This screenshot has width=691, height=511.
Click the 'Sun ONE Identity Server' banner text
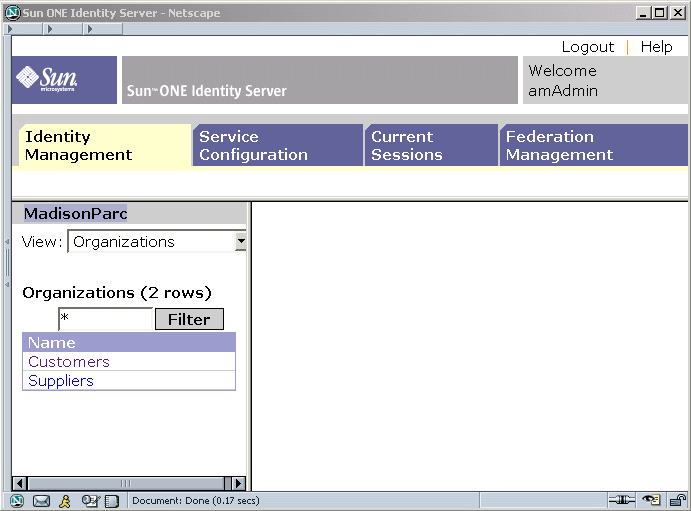207,91
